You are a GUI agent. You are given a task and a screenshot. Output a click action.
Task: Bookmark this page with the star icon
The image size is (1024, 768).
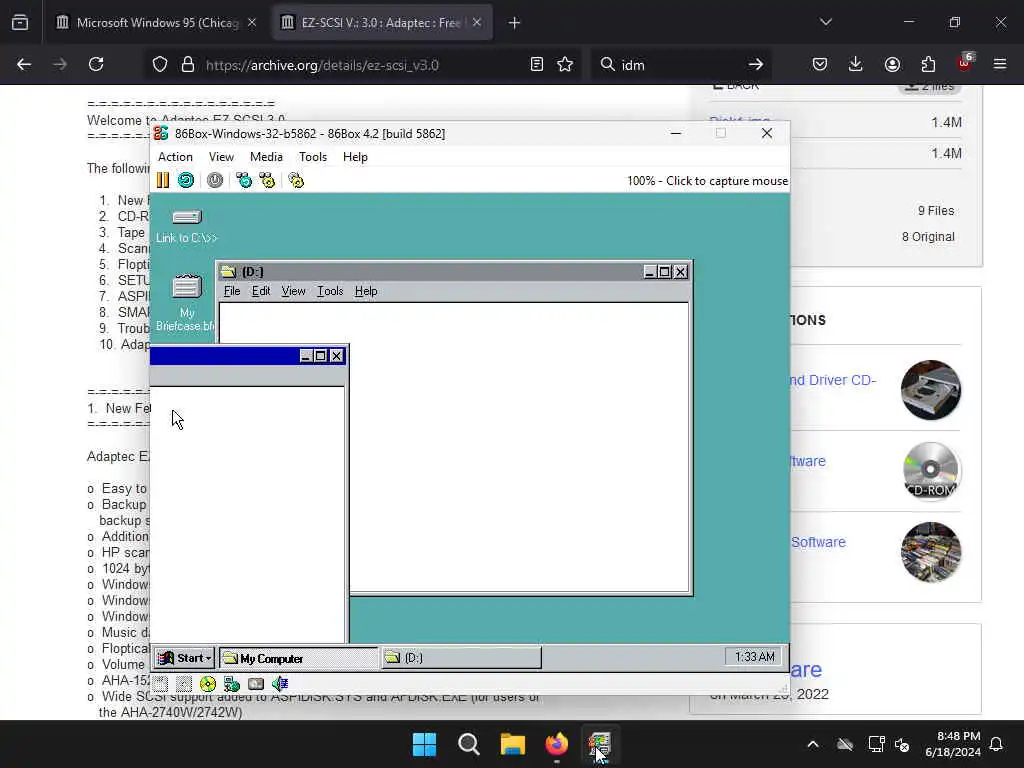(x=566, y=65)
